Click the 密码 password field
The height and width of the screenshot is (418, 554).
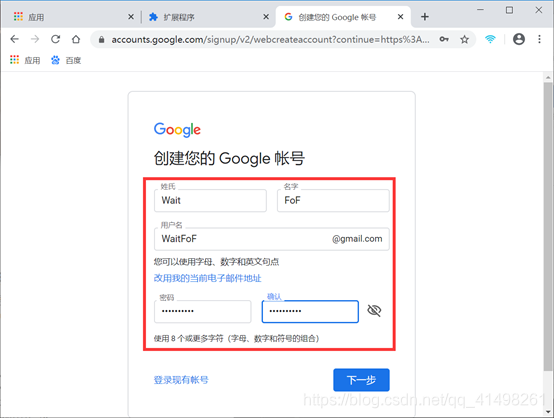point(203,311)
